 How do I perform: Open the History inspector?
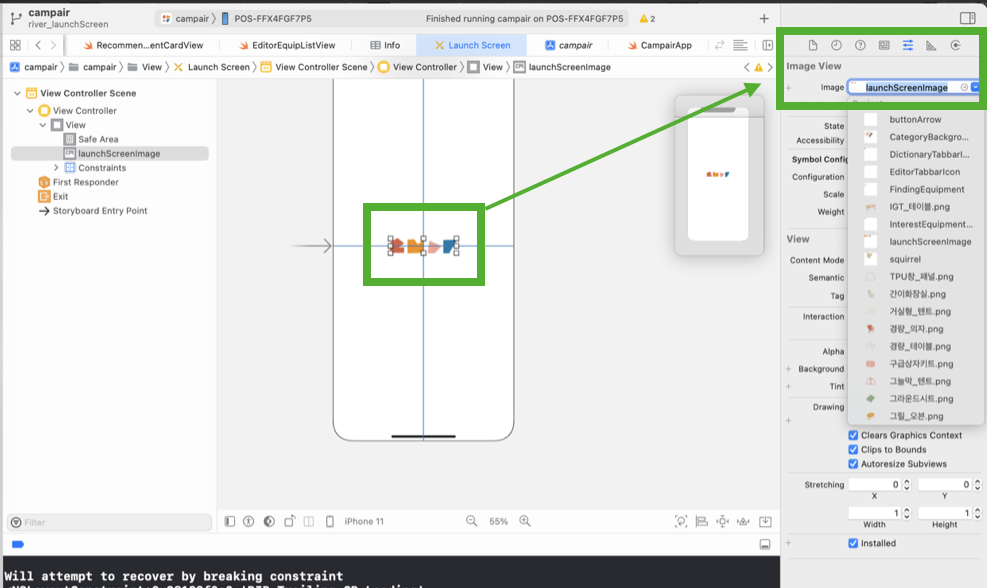(x=836, y=45)
